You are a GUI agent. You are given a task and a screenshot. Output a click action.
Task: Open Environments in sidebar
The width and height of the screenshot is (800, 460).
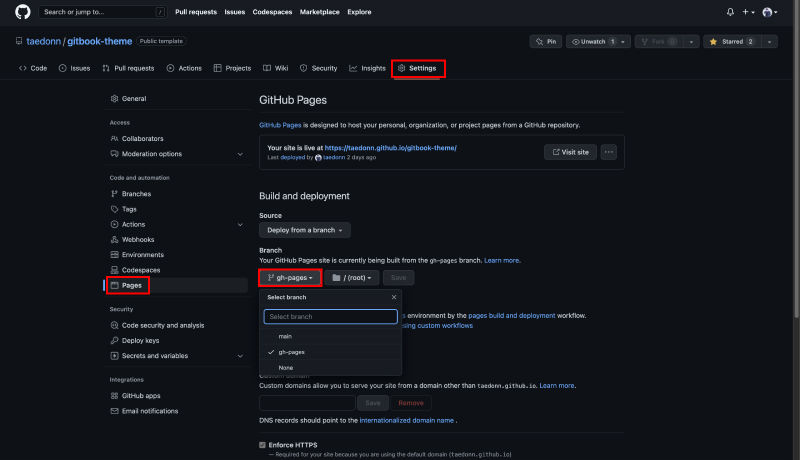[176, 254]
